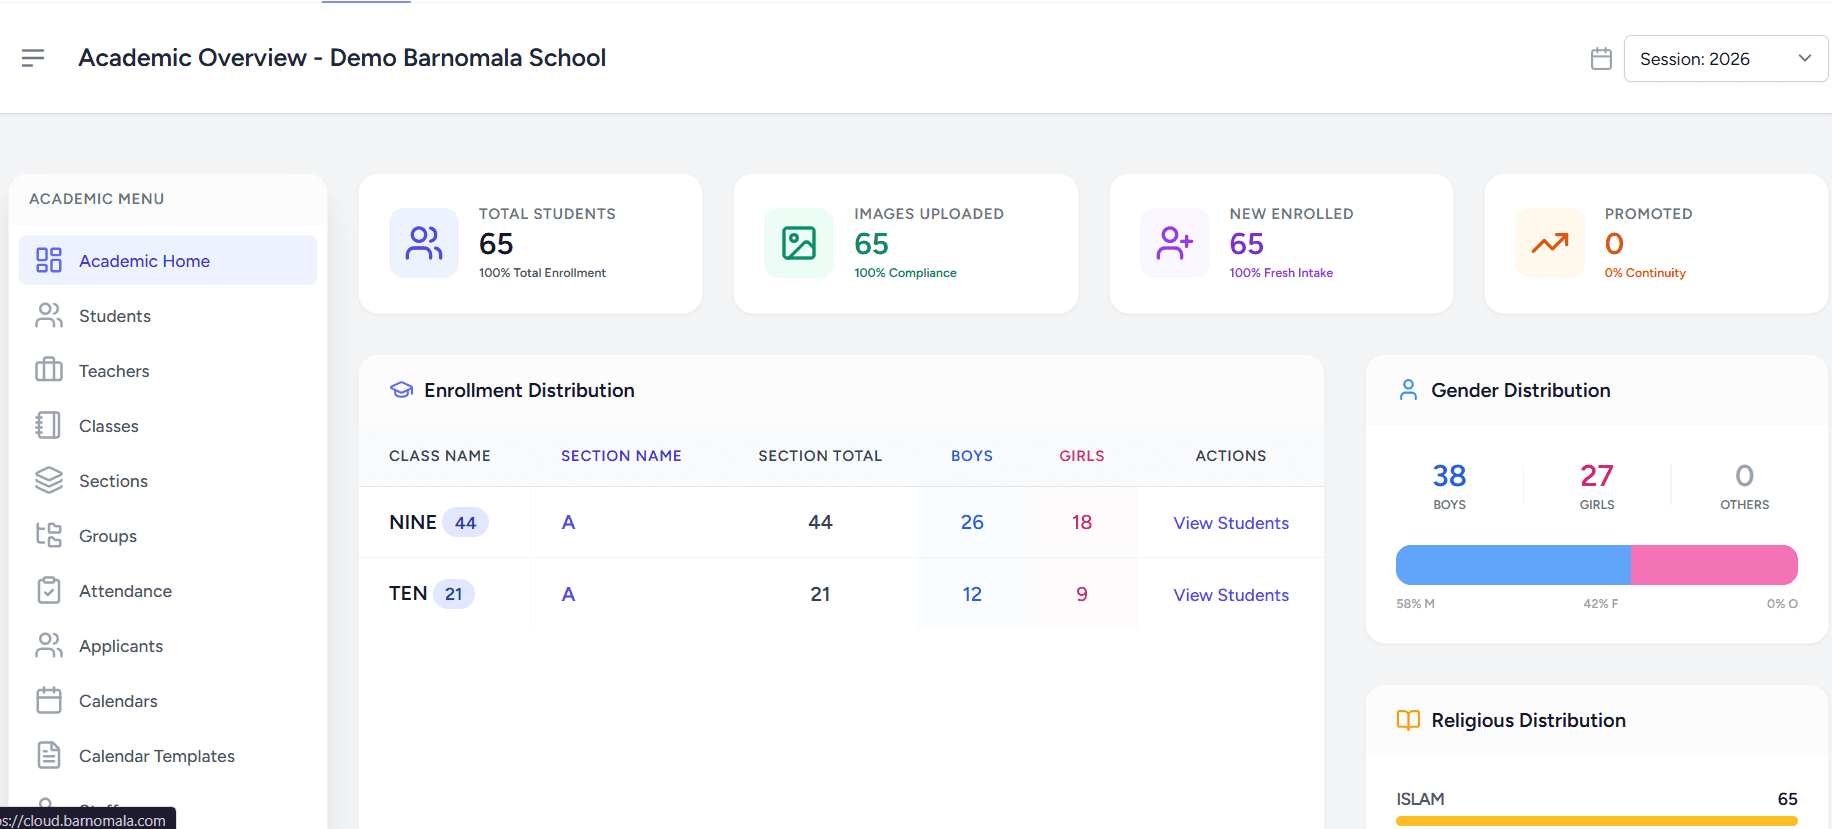Click the Classes notebook icon
This screenshot has width=1832, height=829.
pyautogui.click(x=48, y=425)
